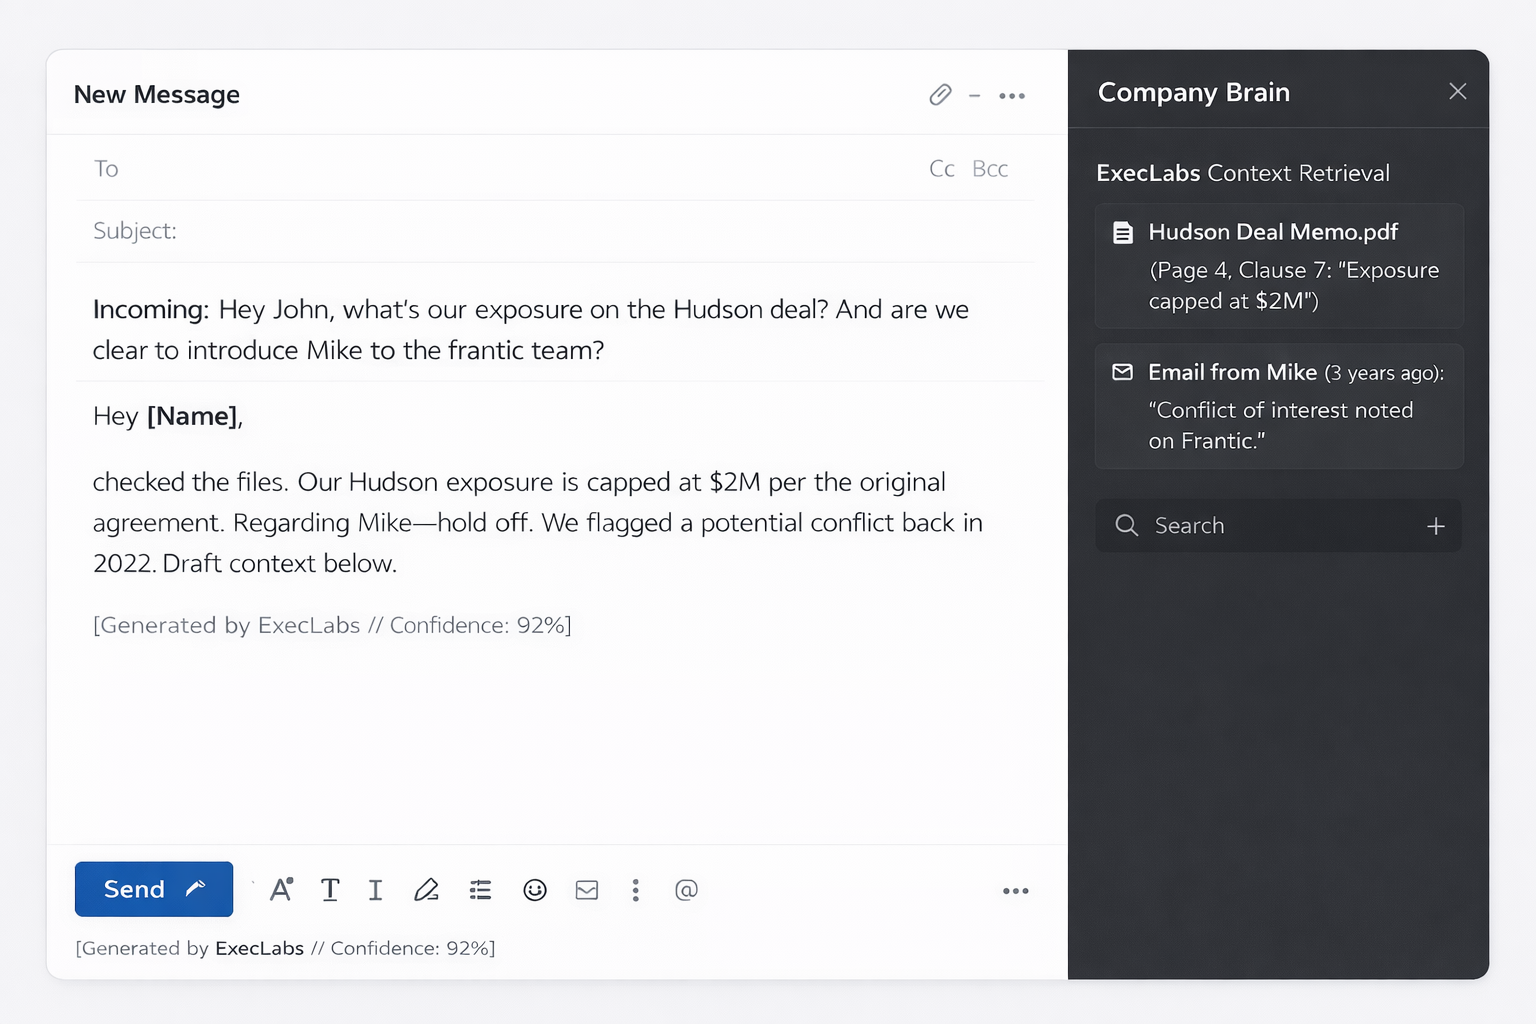This screenshot has width=1536, height=1024.
Task: Open the bottom-right more options ellipsis
Action: click(1015, 891)
